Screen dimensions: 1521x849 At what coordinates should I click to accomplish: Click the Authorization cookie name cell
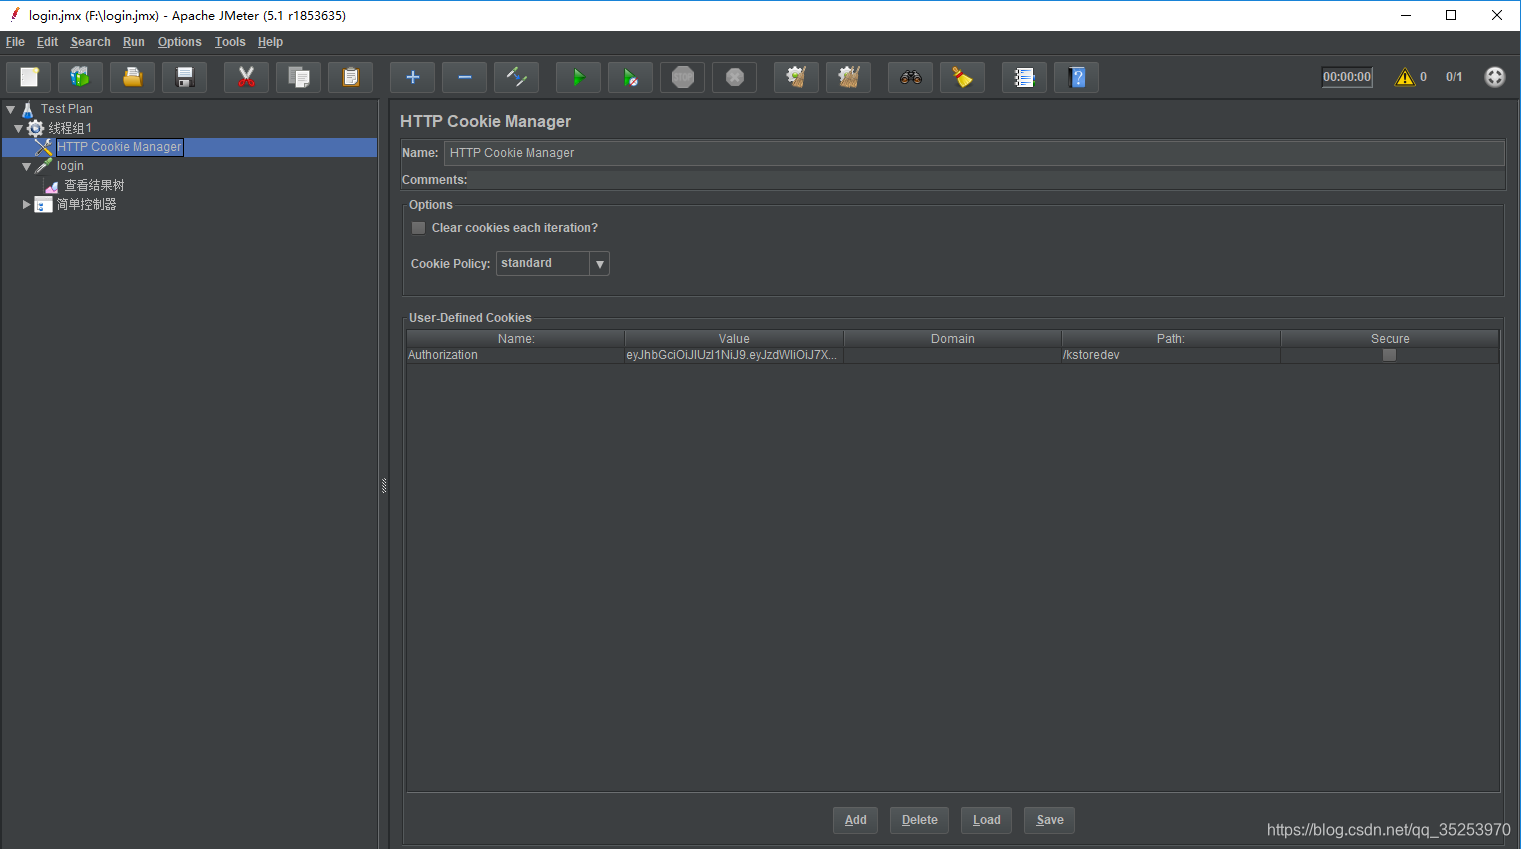(x=515, y=355)
